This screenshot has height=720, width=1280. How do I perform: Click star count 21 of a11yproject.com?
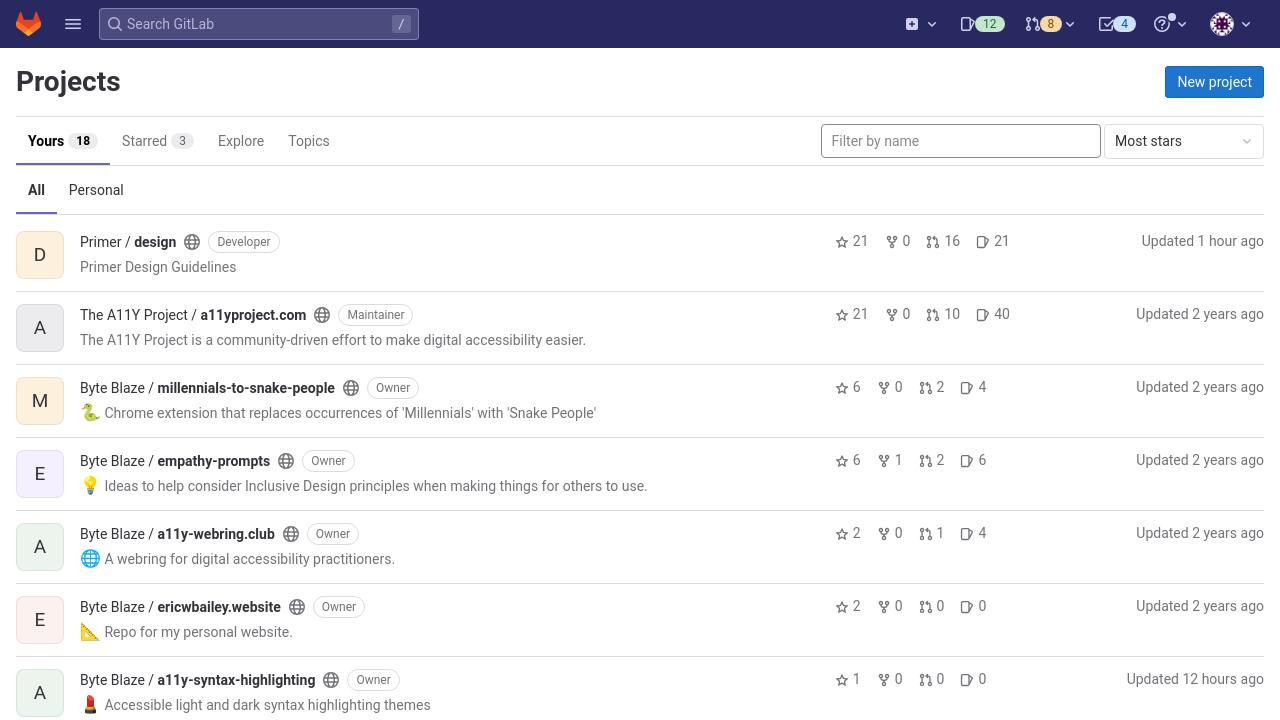[852, 315]
